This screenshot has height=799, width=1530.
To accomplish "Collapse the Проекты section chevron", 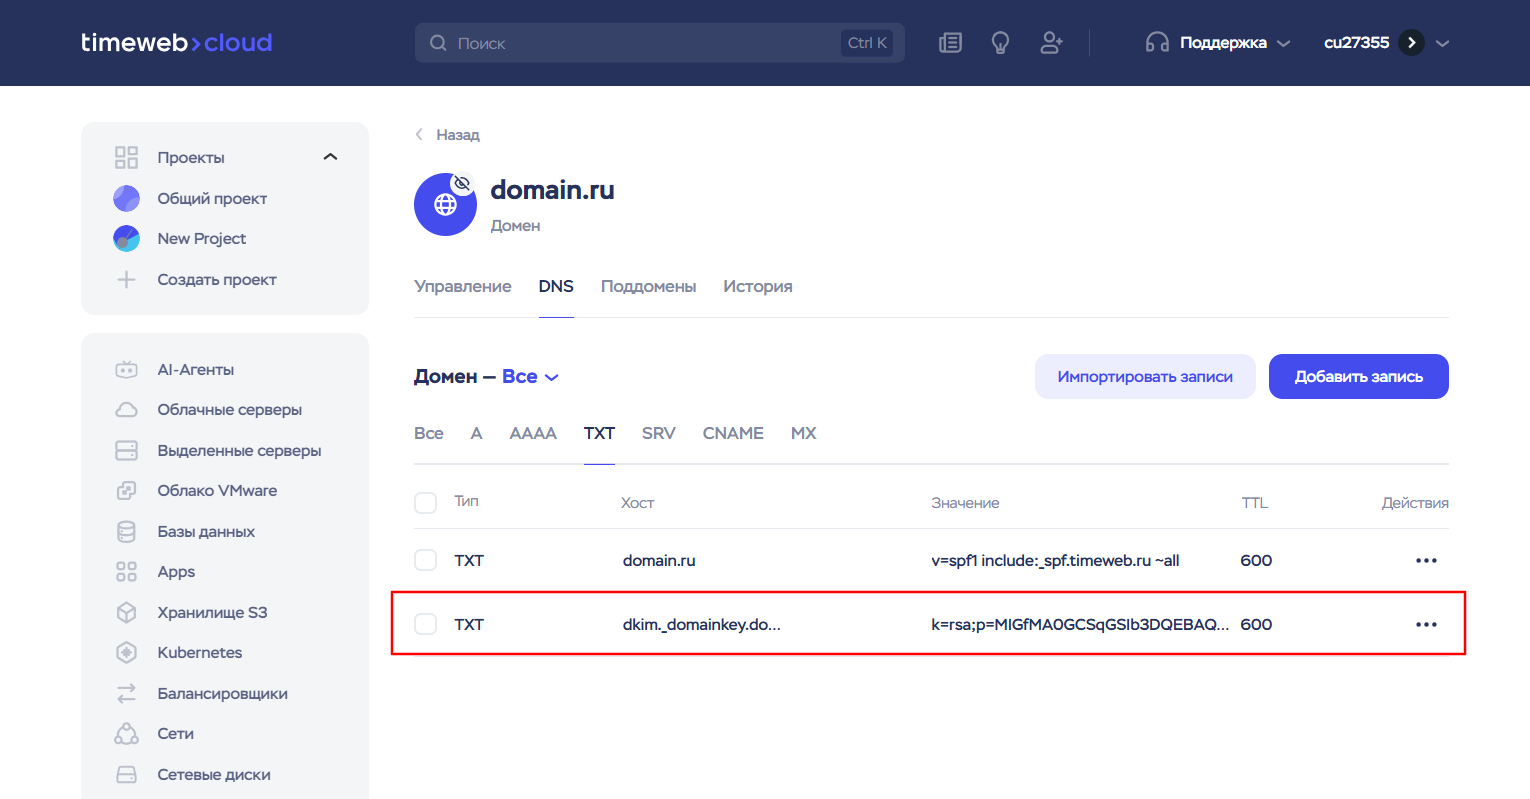I will [330, 157].
